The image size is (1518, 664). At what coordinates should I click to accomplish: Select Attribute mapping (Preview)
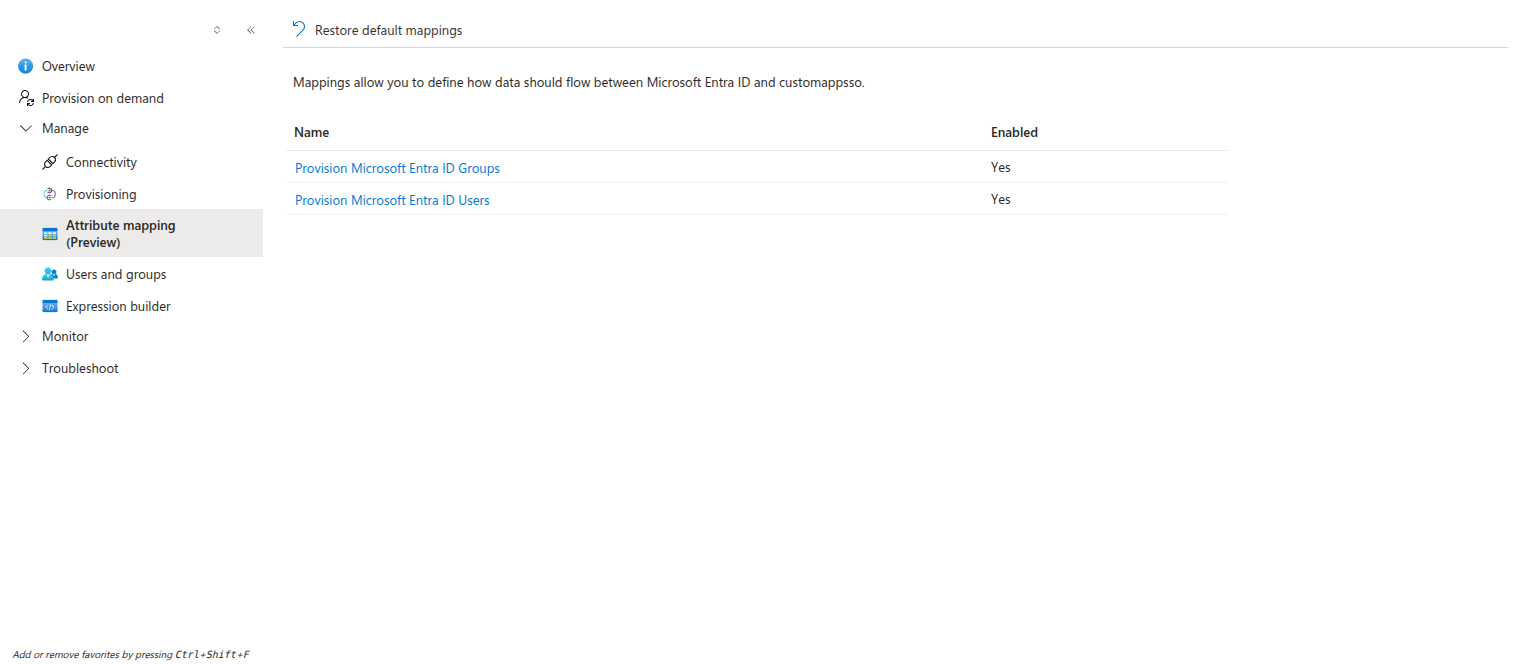[x=131, y=233]
